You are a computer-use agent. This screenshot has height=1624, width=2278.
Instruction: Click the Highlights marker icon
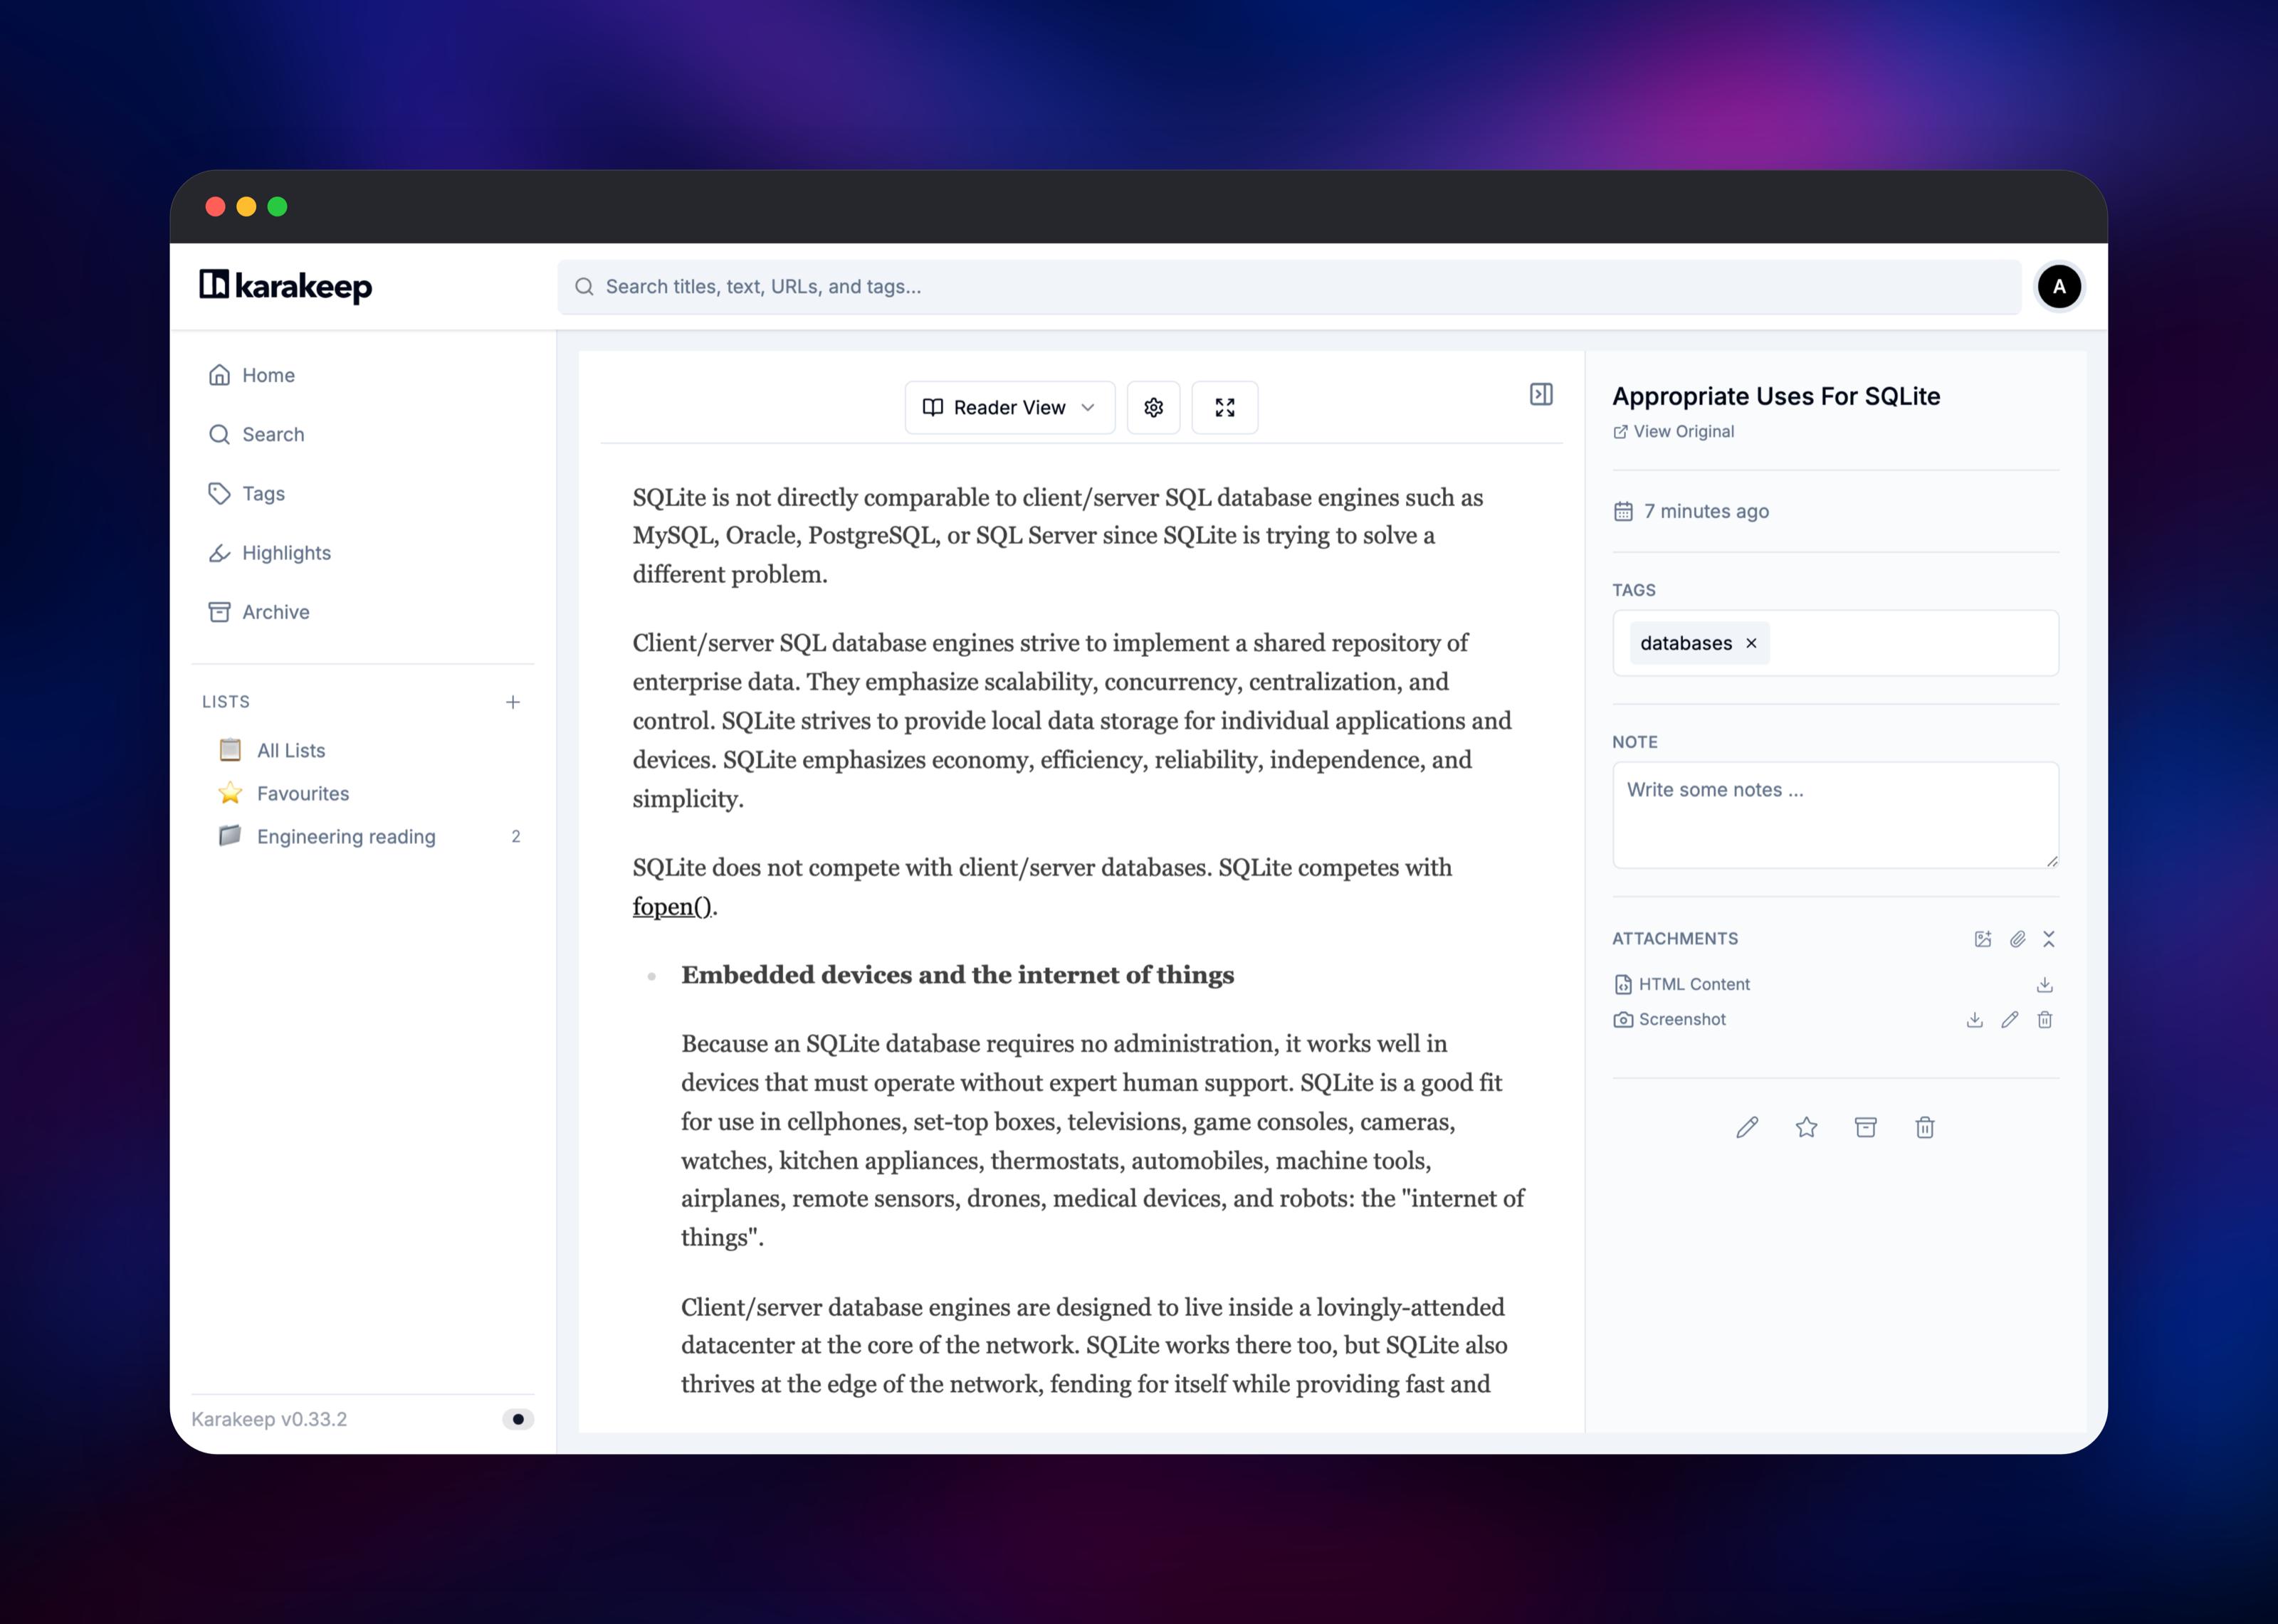[219, 552]
